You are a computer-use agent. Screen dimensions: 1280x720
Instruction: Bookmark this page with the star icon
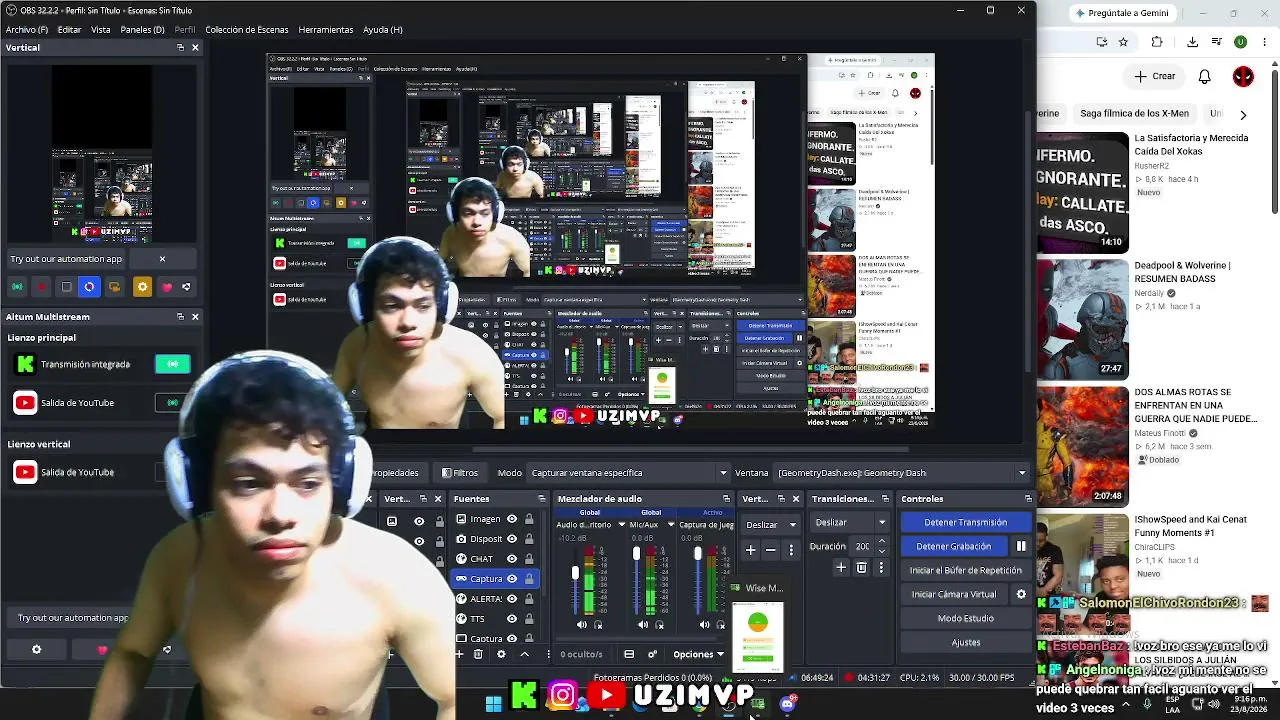click(1124, 42)
